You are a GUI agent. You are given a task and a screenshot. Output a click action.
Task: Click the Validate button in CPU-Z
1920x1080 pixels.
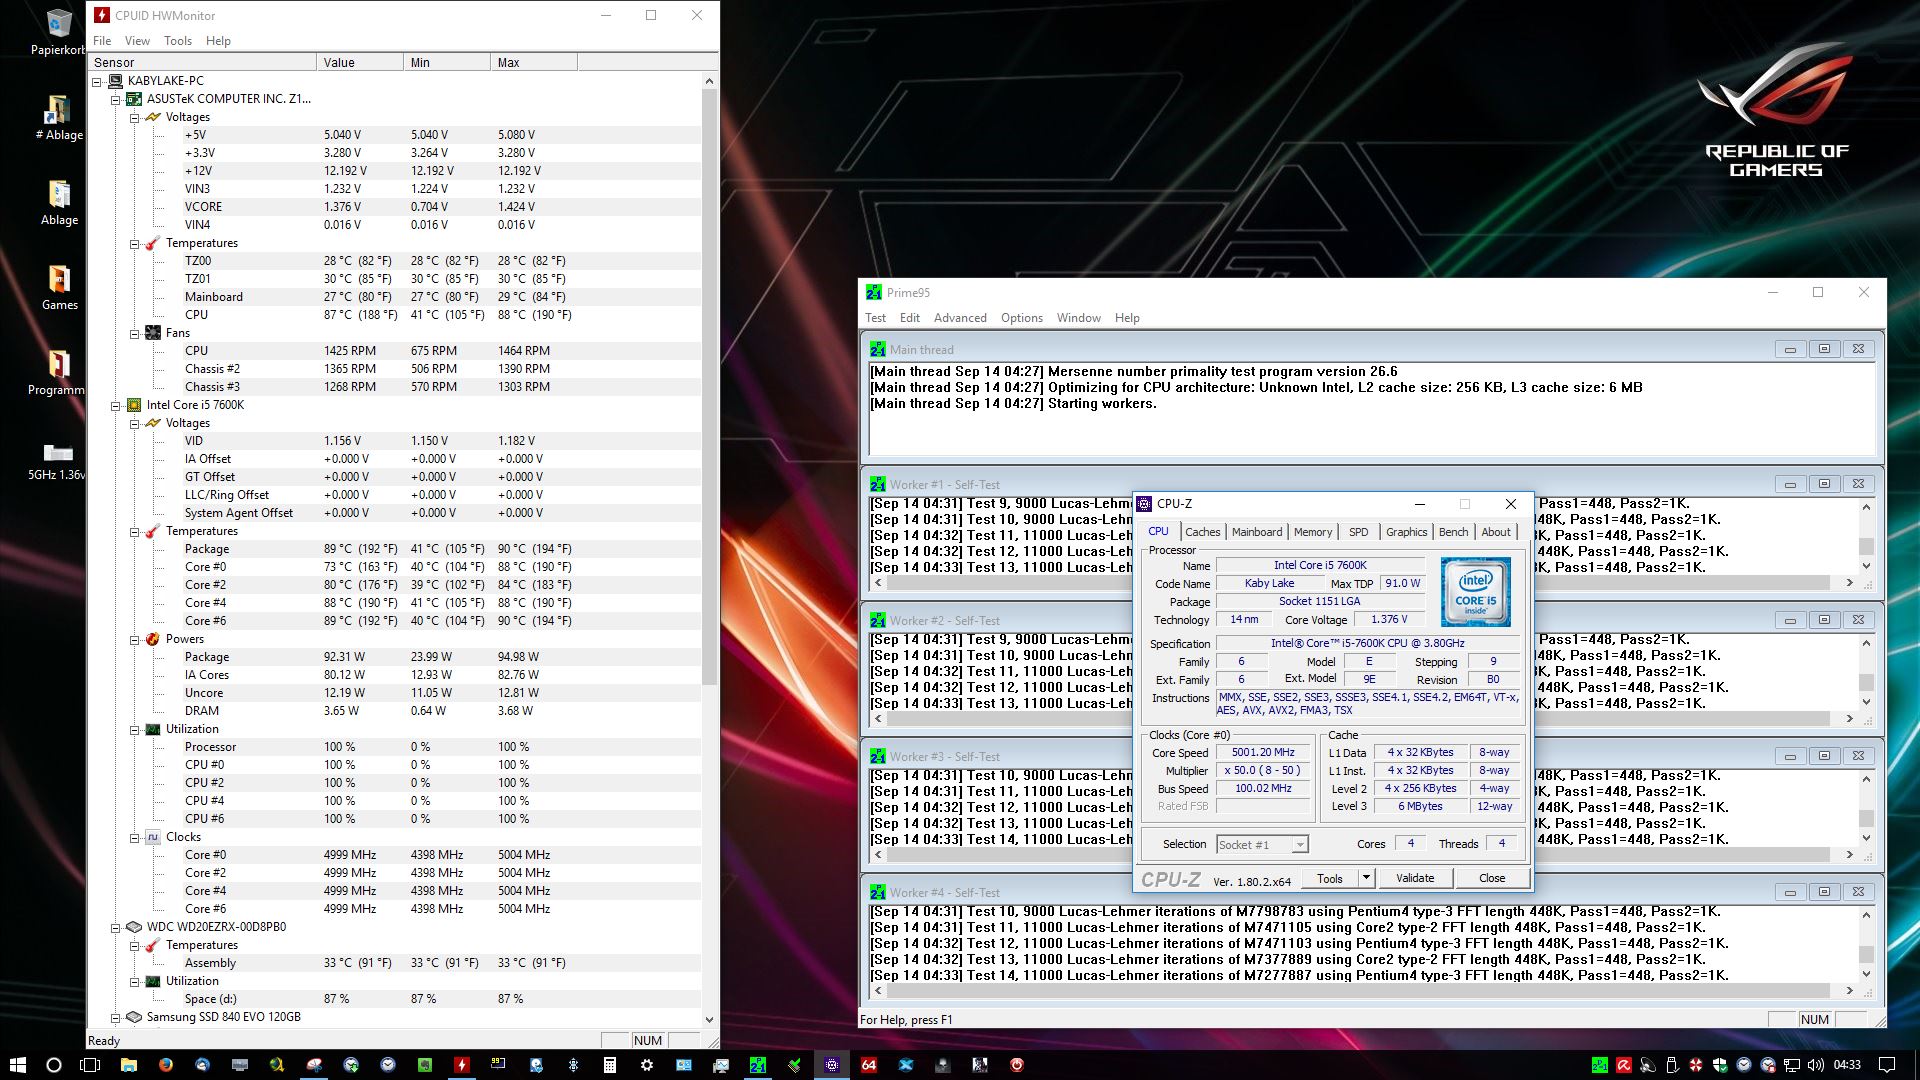point(1414,878)
